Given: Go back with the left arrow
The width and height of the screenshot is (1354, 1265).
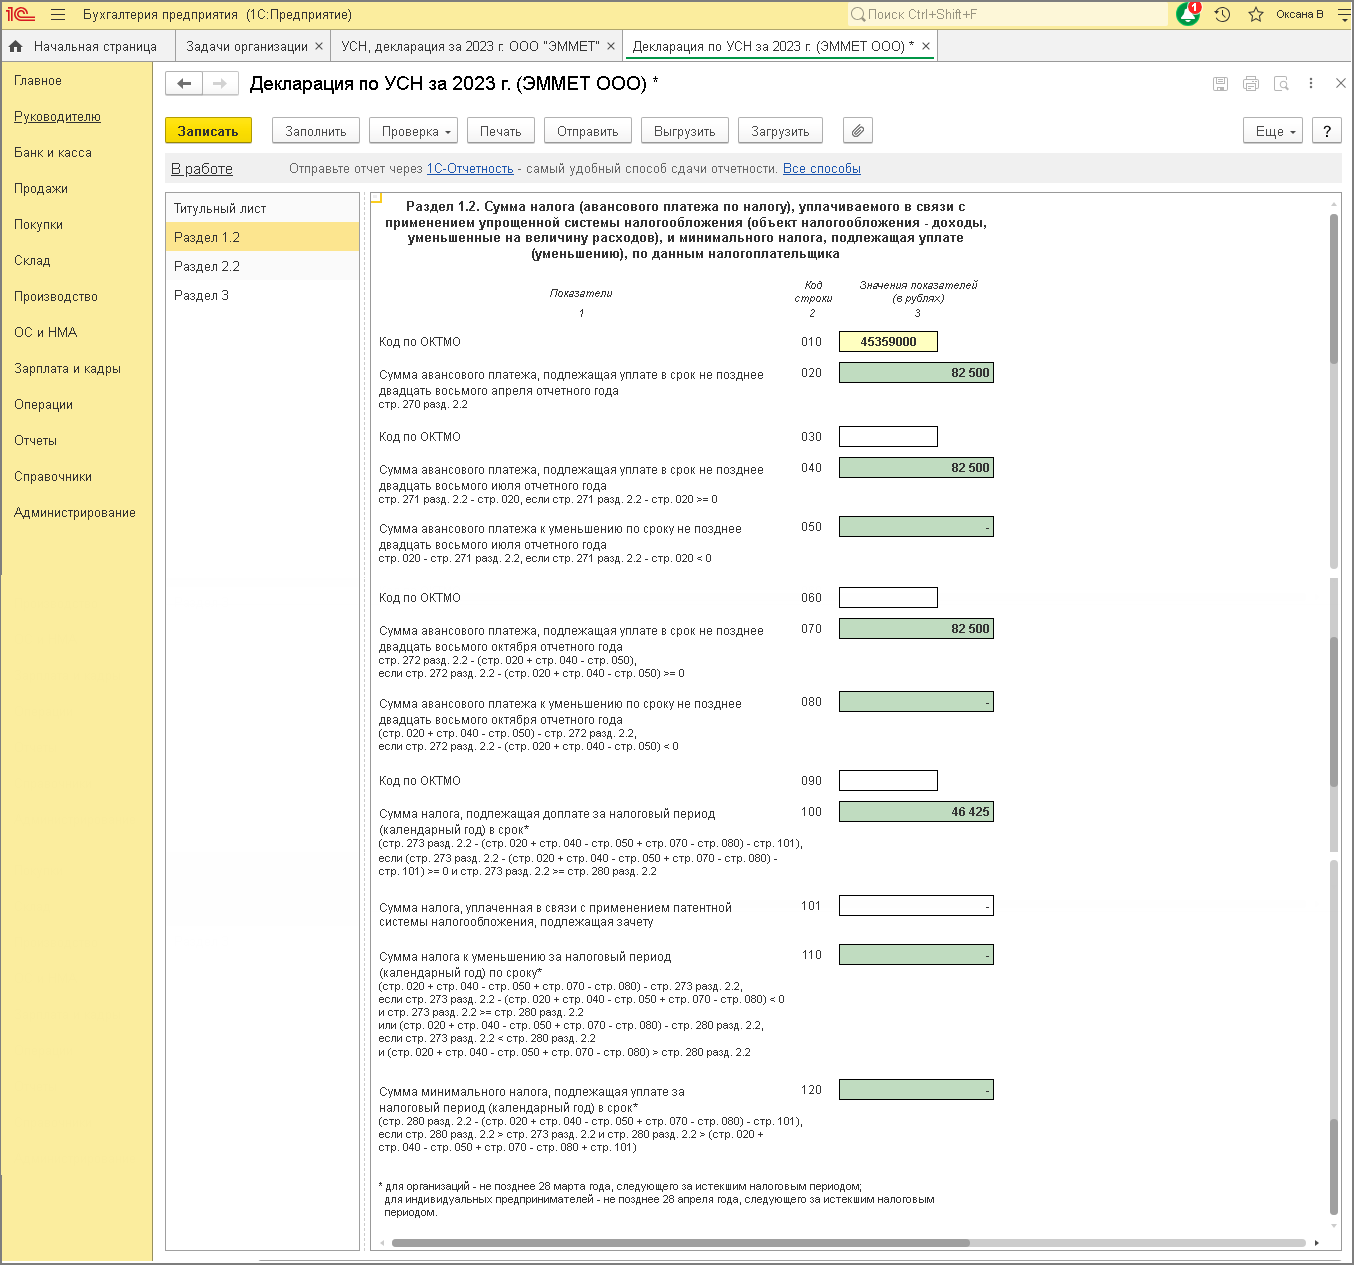Looking at the screenshot, I should tap(184, 84).
